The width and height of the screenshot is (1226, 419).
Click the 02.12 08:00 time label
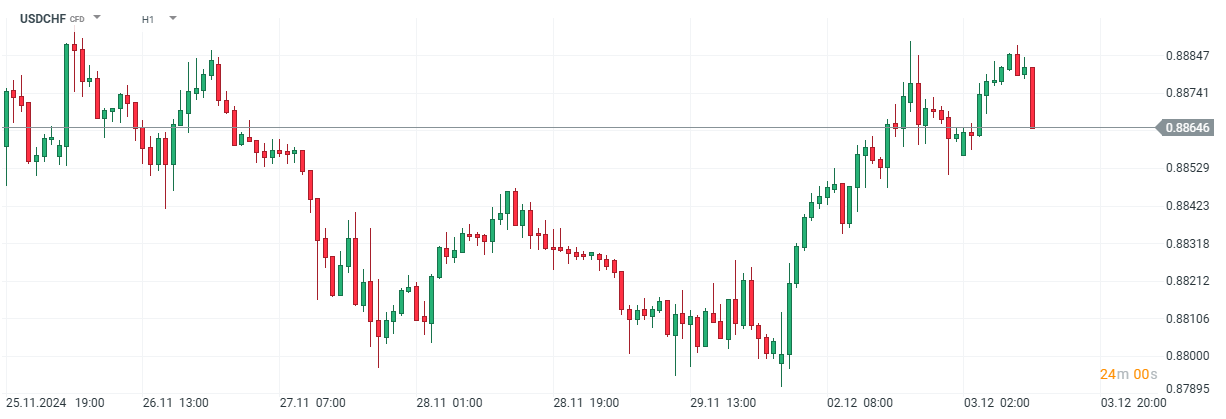pos(861,403)
